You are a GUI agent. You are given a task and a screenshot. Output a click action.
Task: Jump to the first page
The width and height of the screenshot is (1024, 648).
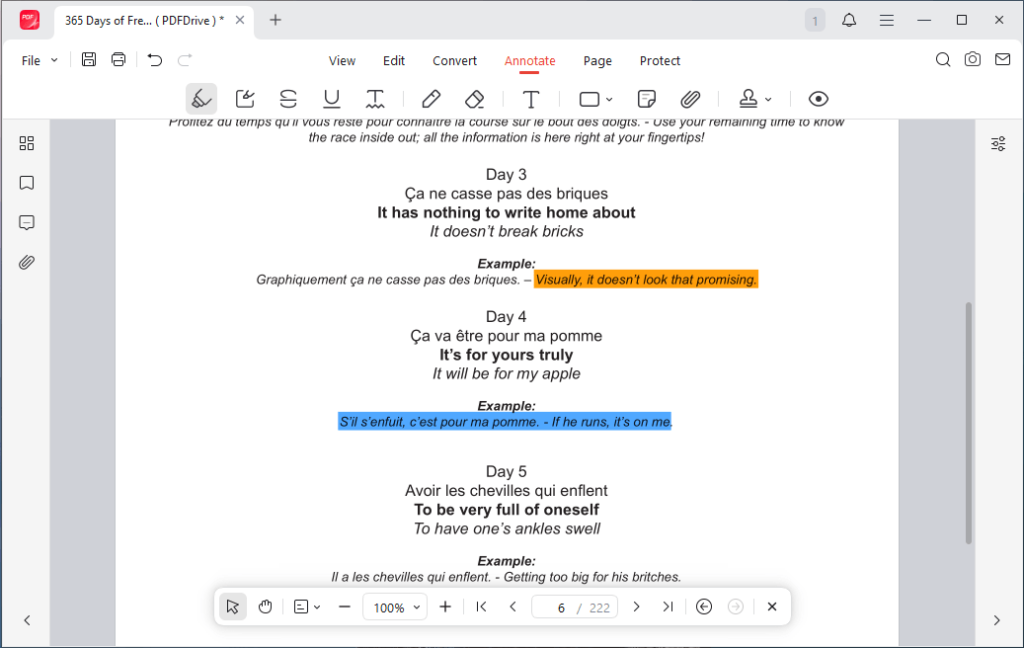click(481, 607)
